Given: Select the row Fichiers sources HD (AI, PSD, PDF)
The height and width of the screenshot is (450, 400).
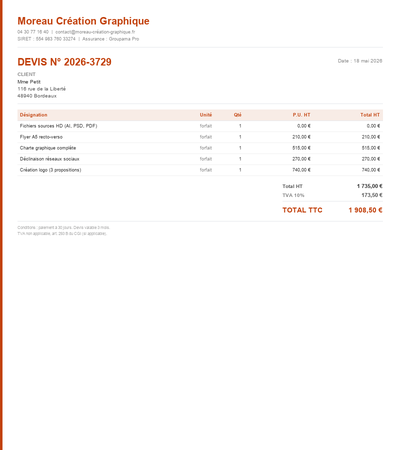Looking at the screenshot, I should pyautogui.click(x=200, y=126).
